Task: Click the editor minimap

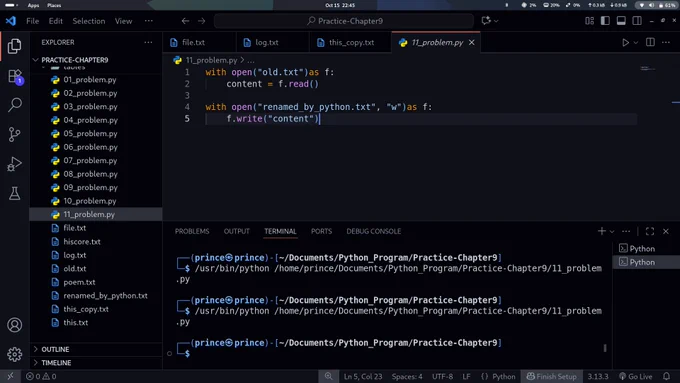Action: (648, 69)
